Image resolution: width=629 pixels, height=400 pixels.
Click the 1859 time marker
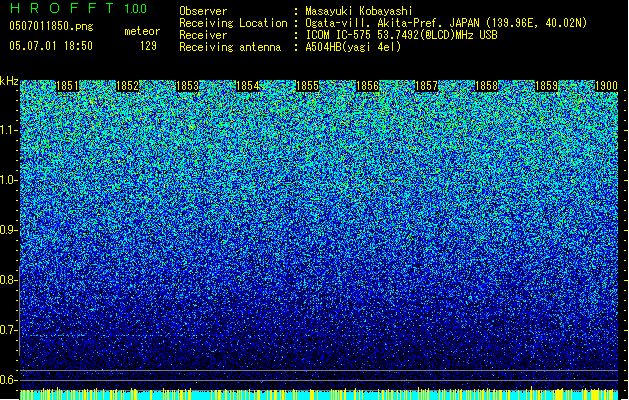(546, 86)
